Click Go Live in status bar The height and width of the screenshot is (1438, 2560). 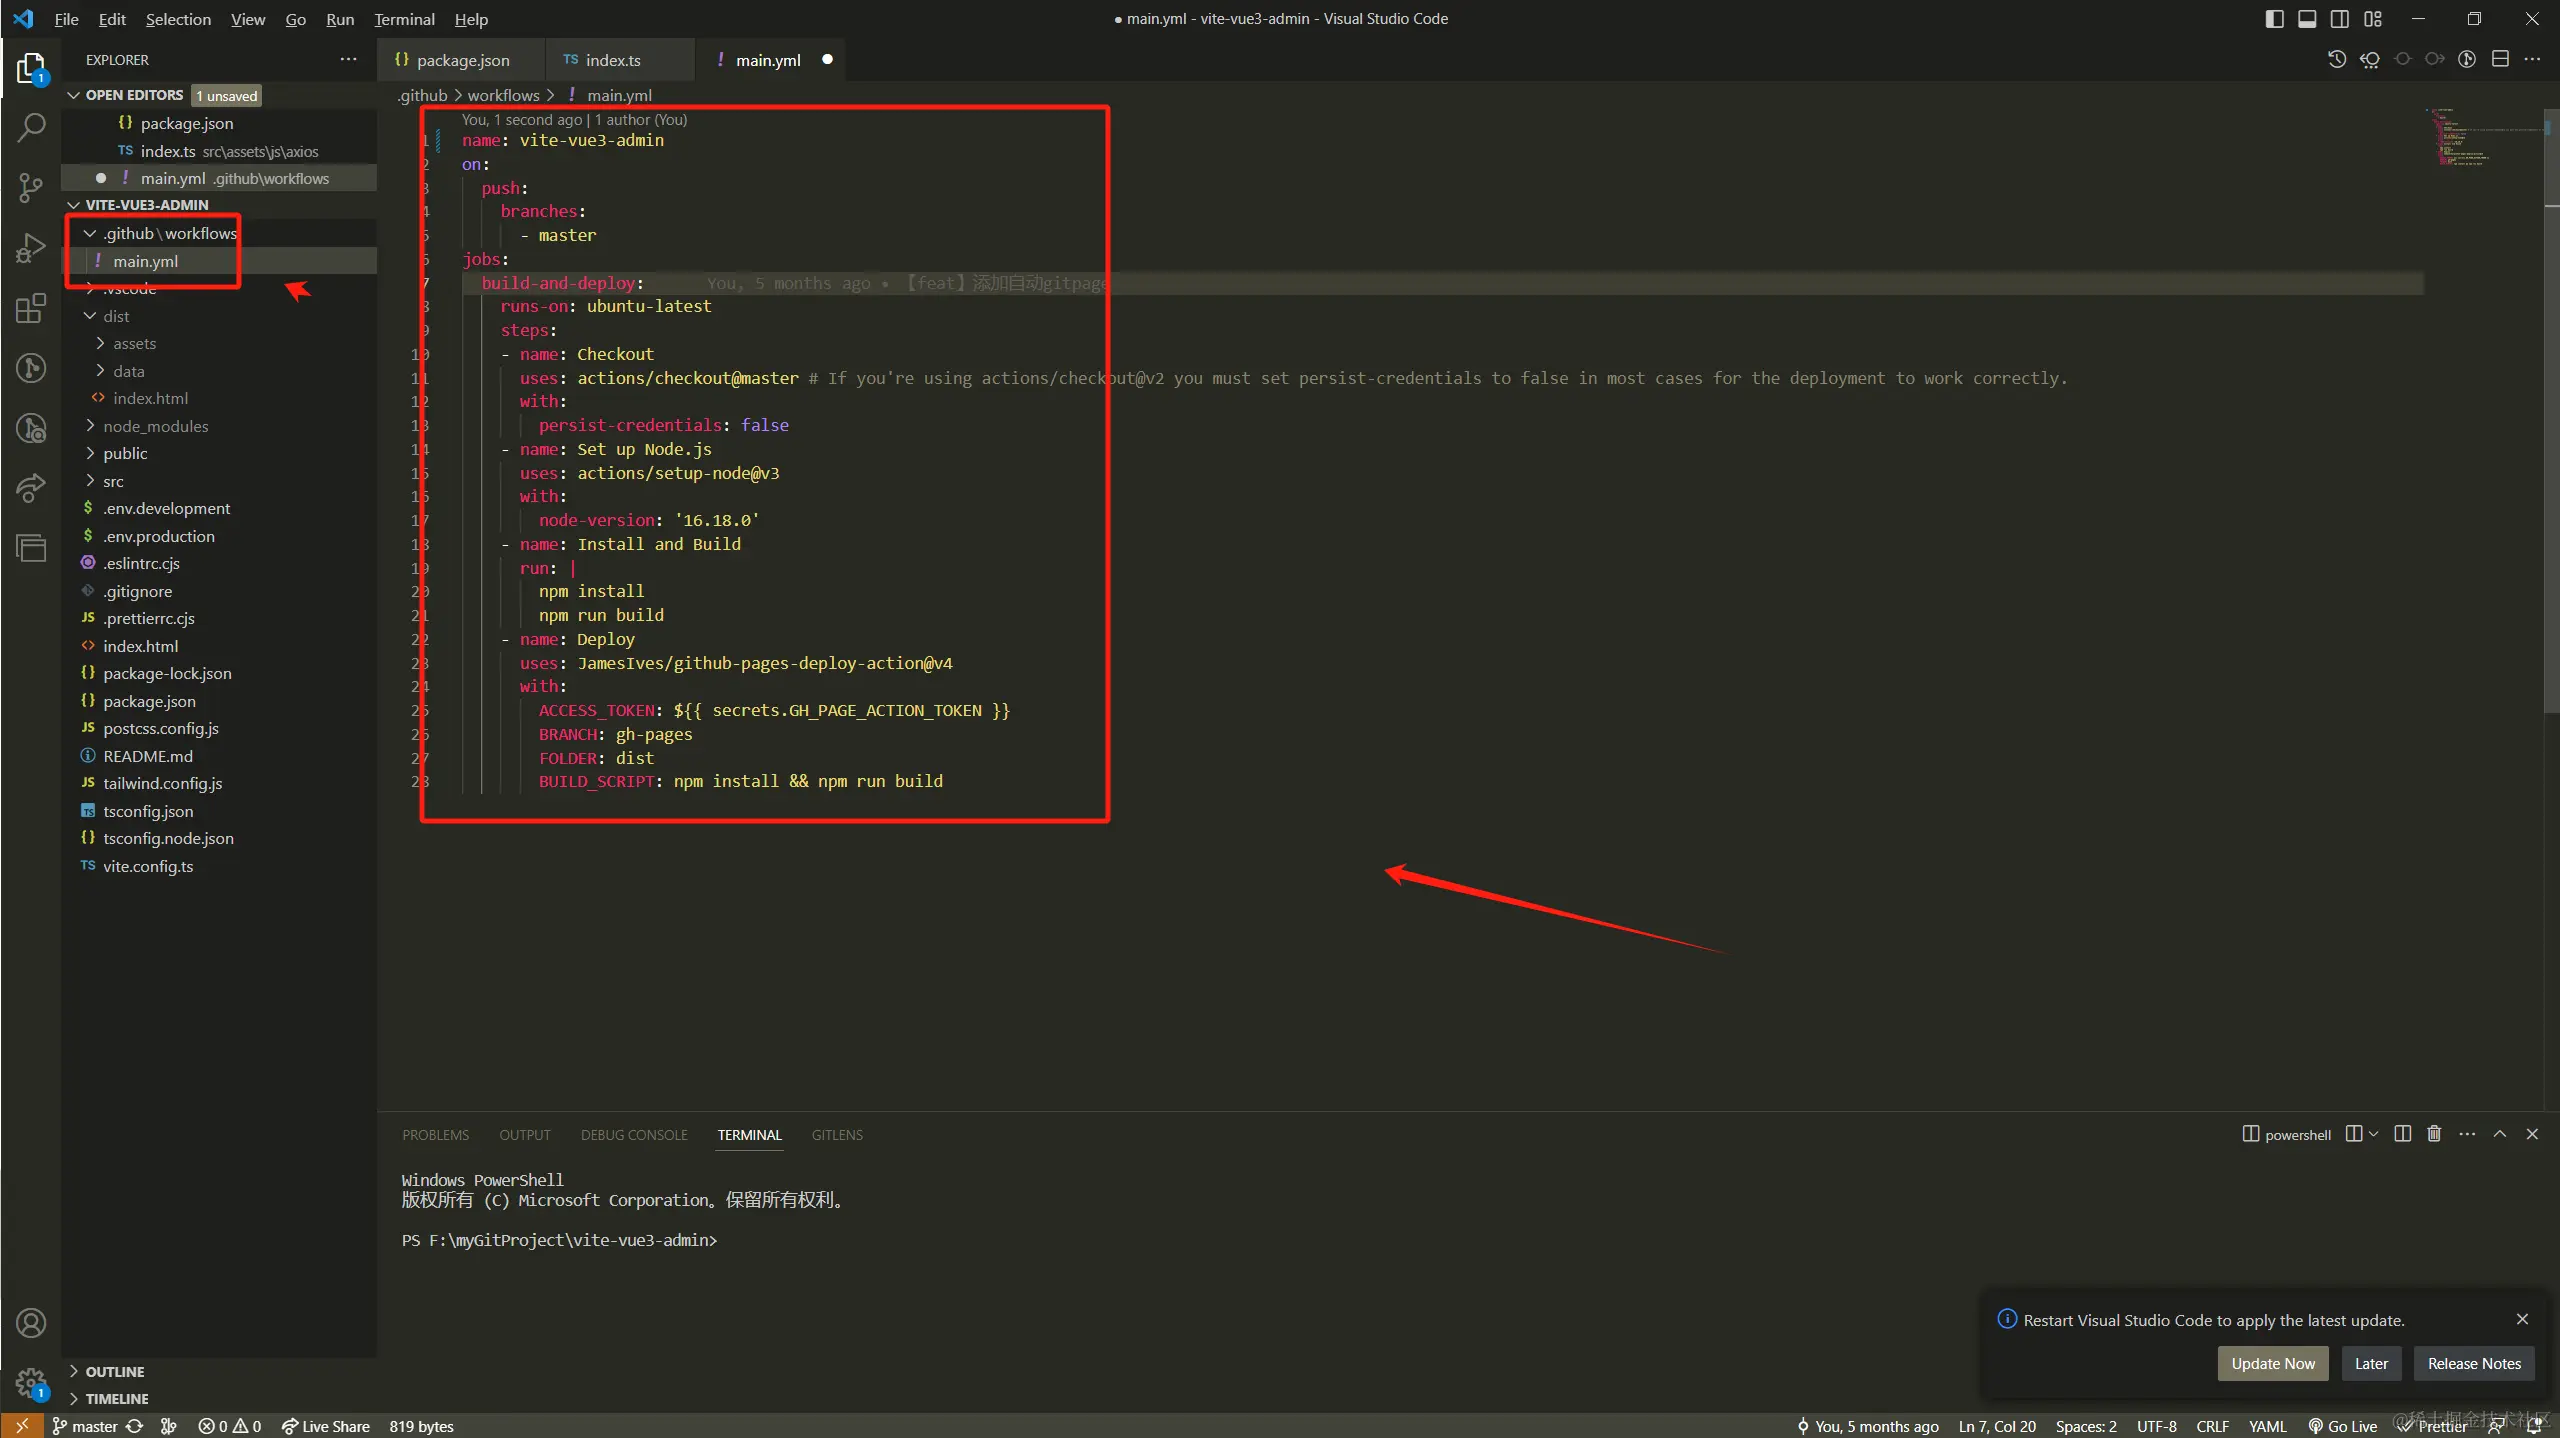point(2343,1426)
